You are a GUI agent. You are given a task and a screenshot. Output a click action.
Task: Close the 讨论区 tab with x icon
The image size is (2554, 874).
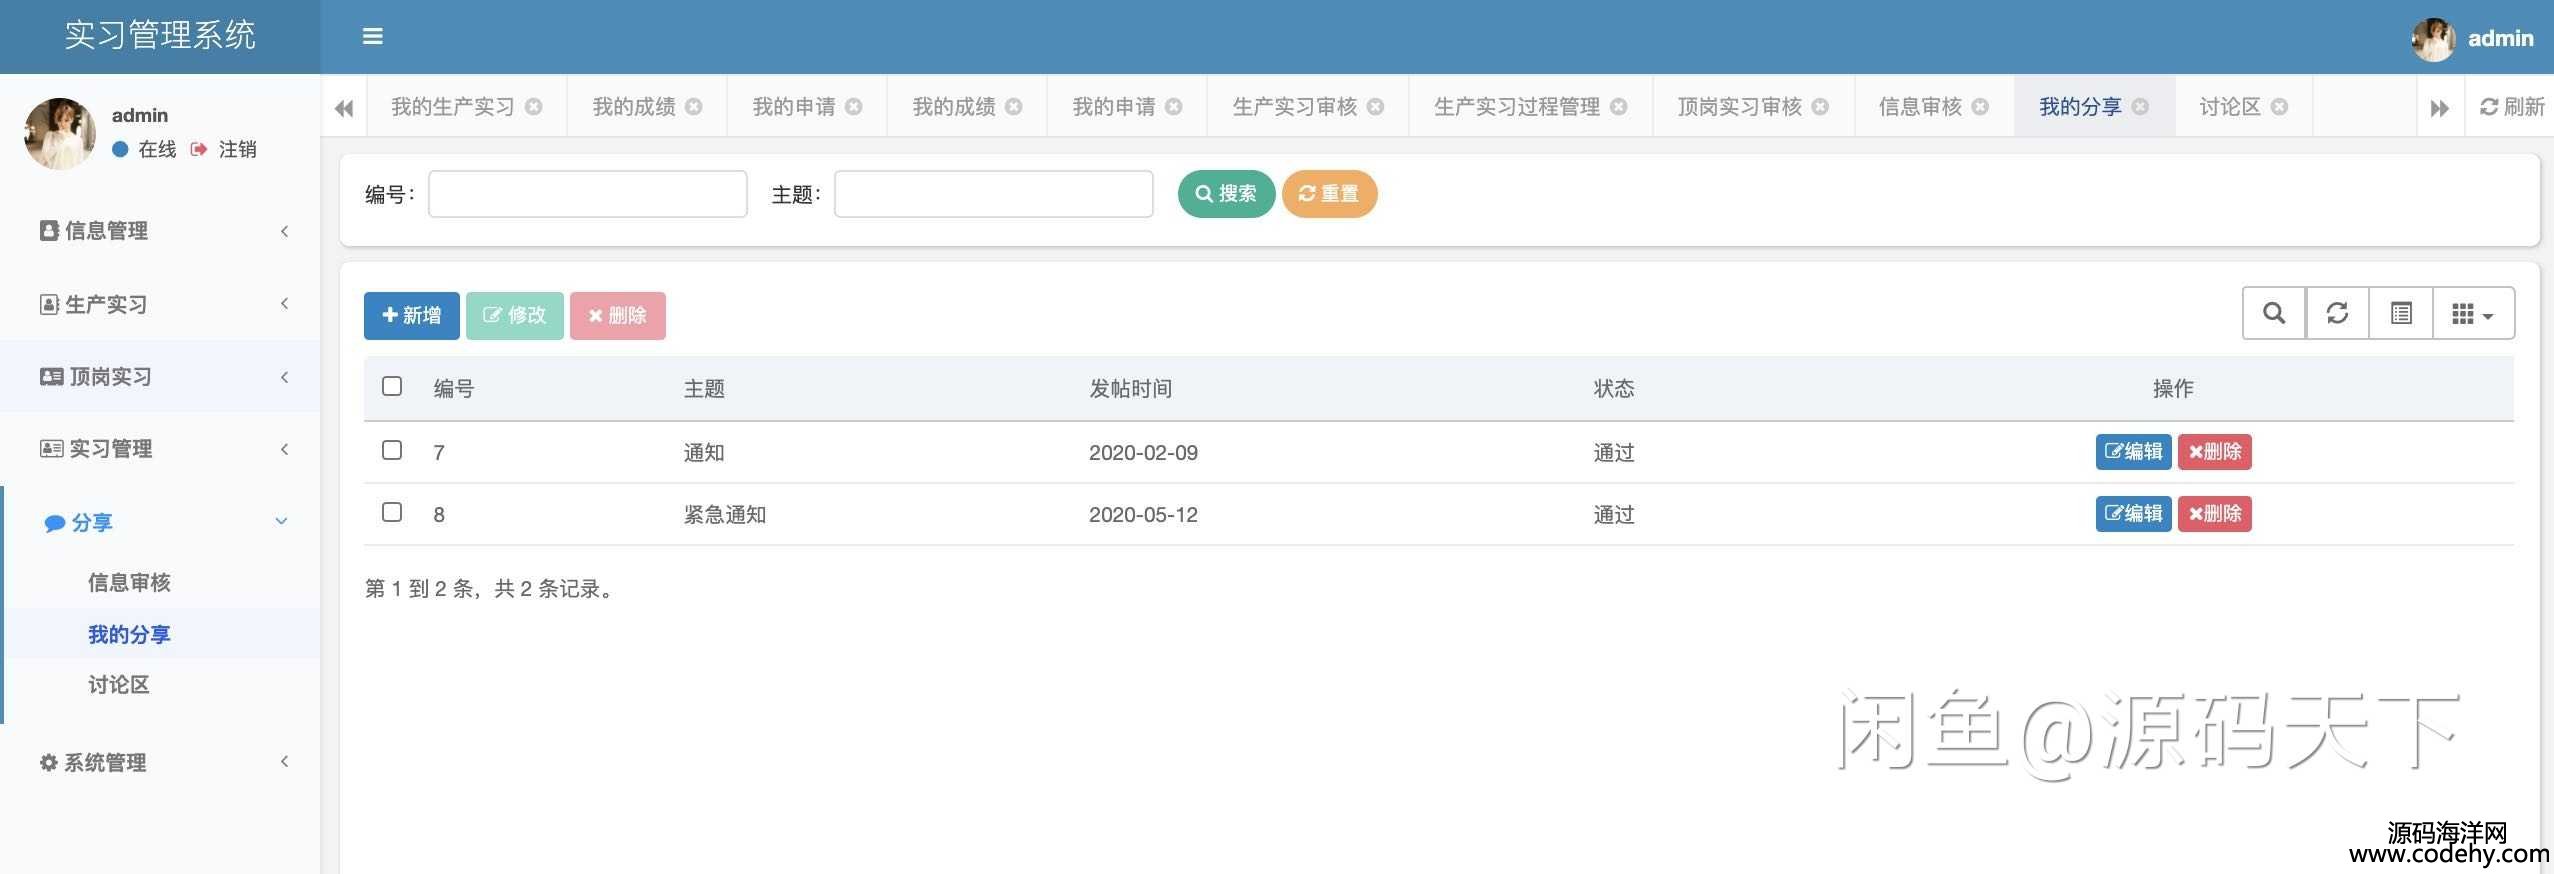pos(2279,107)
